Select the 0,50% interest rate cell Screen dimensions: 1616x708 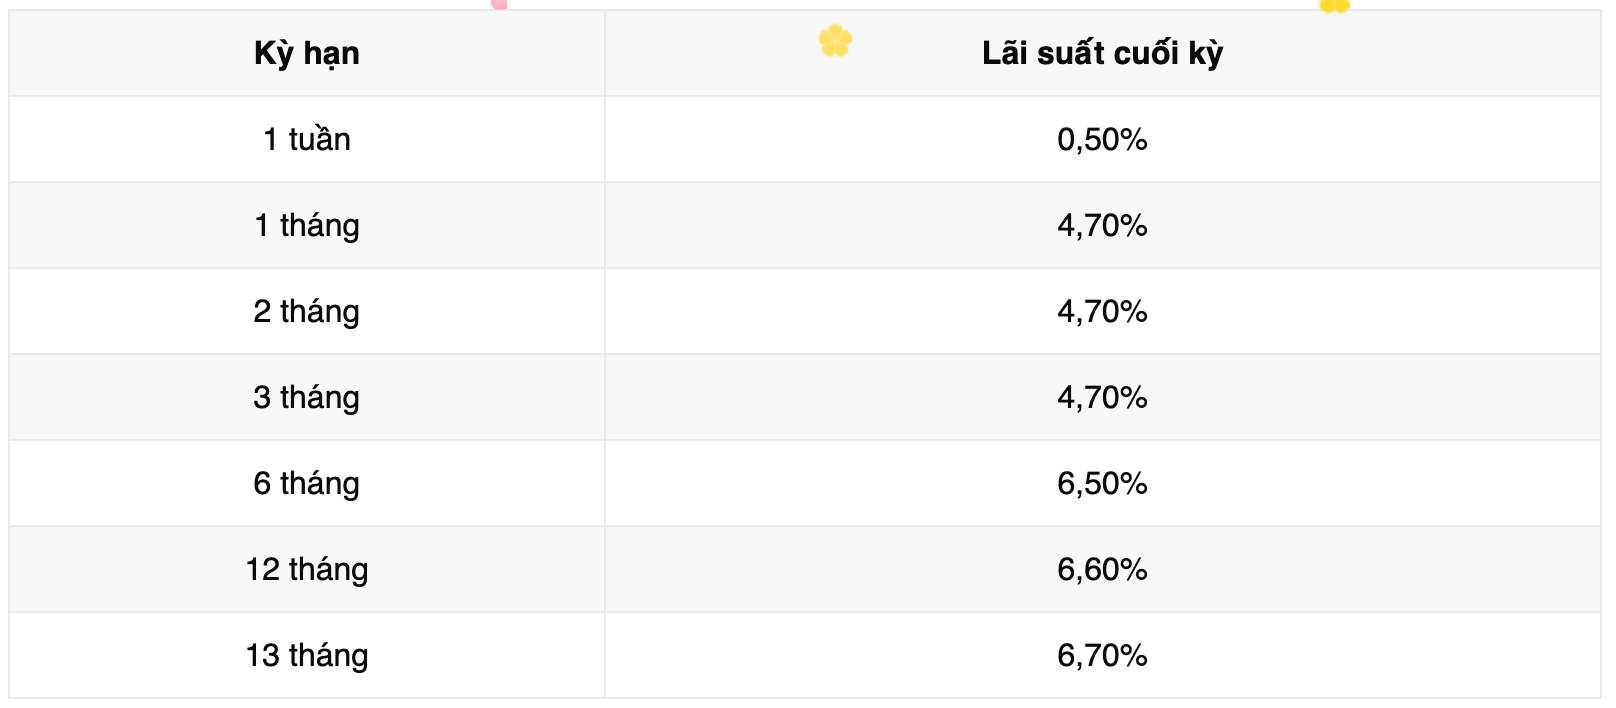pyautogui.click(x=1102, y=139)
